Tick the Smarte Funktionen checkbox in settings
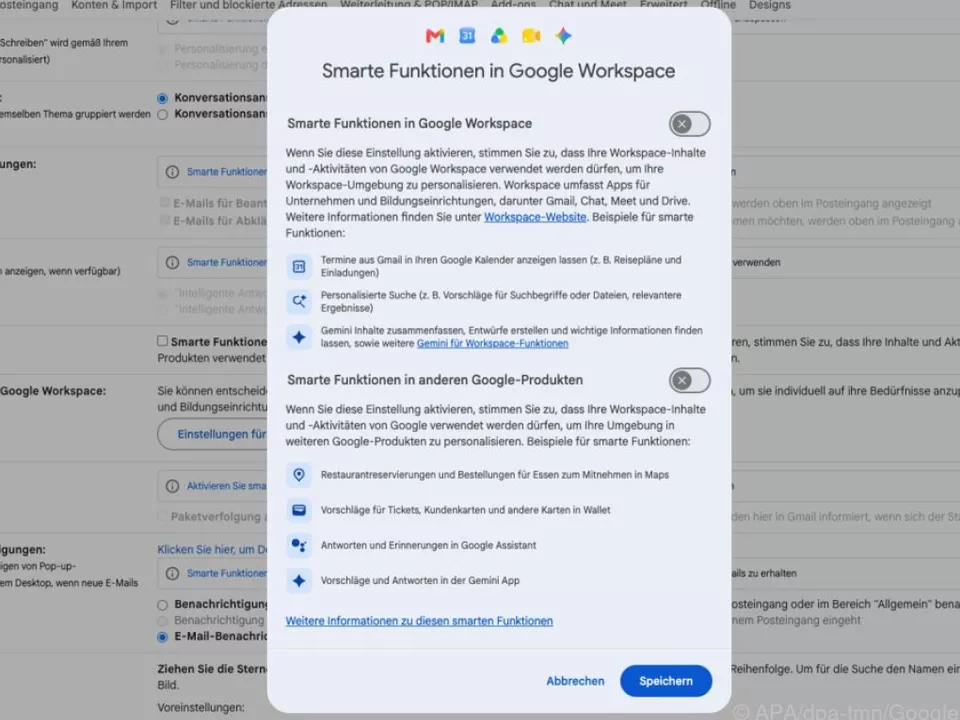 (162, 341)
